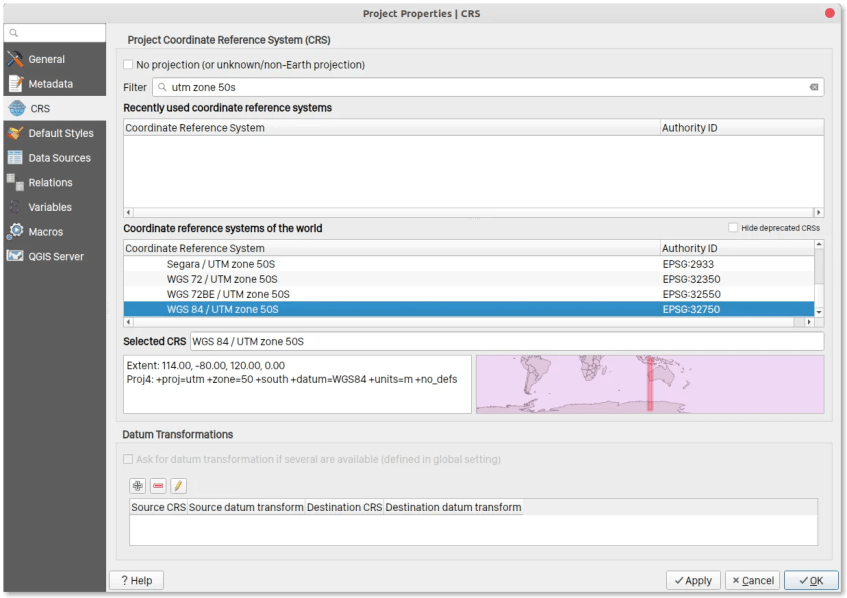The width and height of the screenshot is (847, 598).
Task: Click the OK button
Action: (811, 580)
